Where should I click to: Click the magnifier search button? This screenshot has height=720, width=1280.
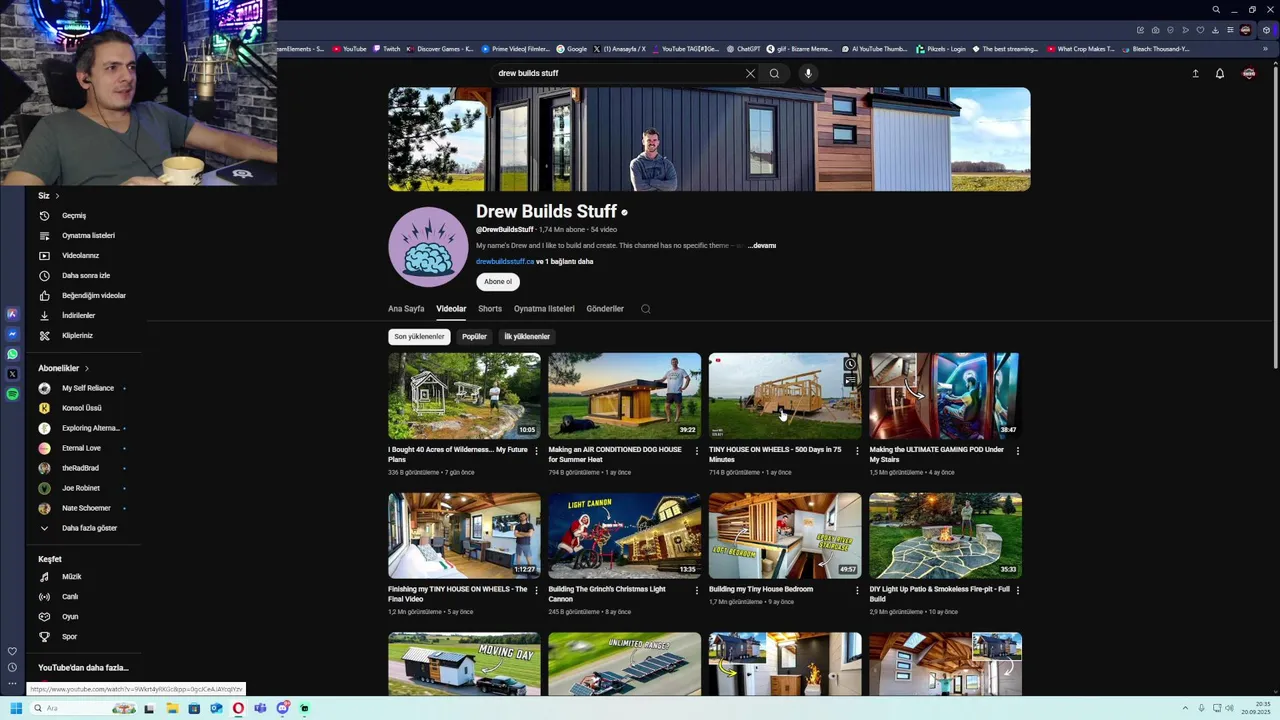click(x=774, y=73)
